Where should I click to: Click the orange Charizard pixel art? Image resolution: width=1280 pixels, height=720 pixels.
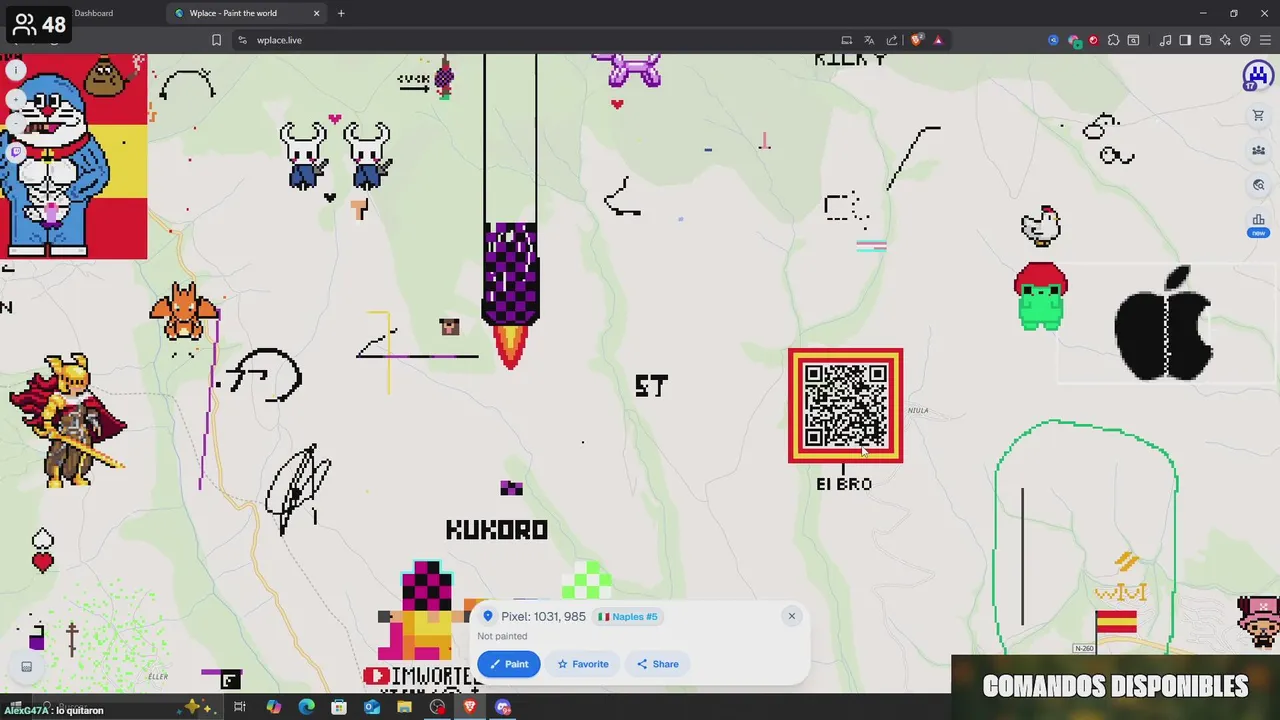point(184,312)
